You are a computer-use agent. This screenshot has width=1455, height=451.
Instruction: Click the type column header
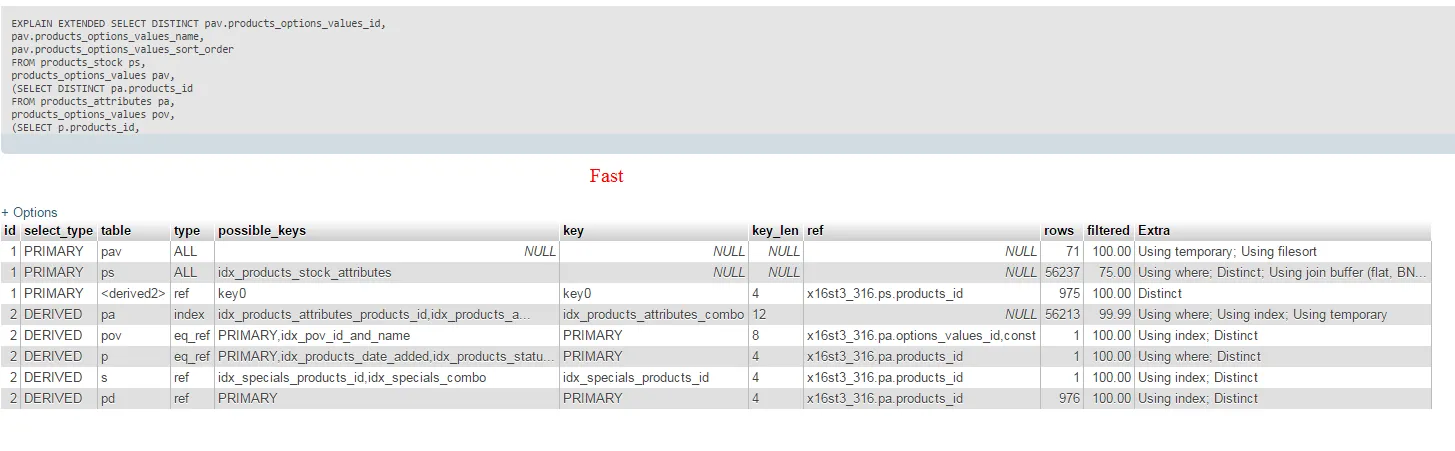point(186,230)
